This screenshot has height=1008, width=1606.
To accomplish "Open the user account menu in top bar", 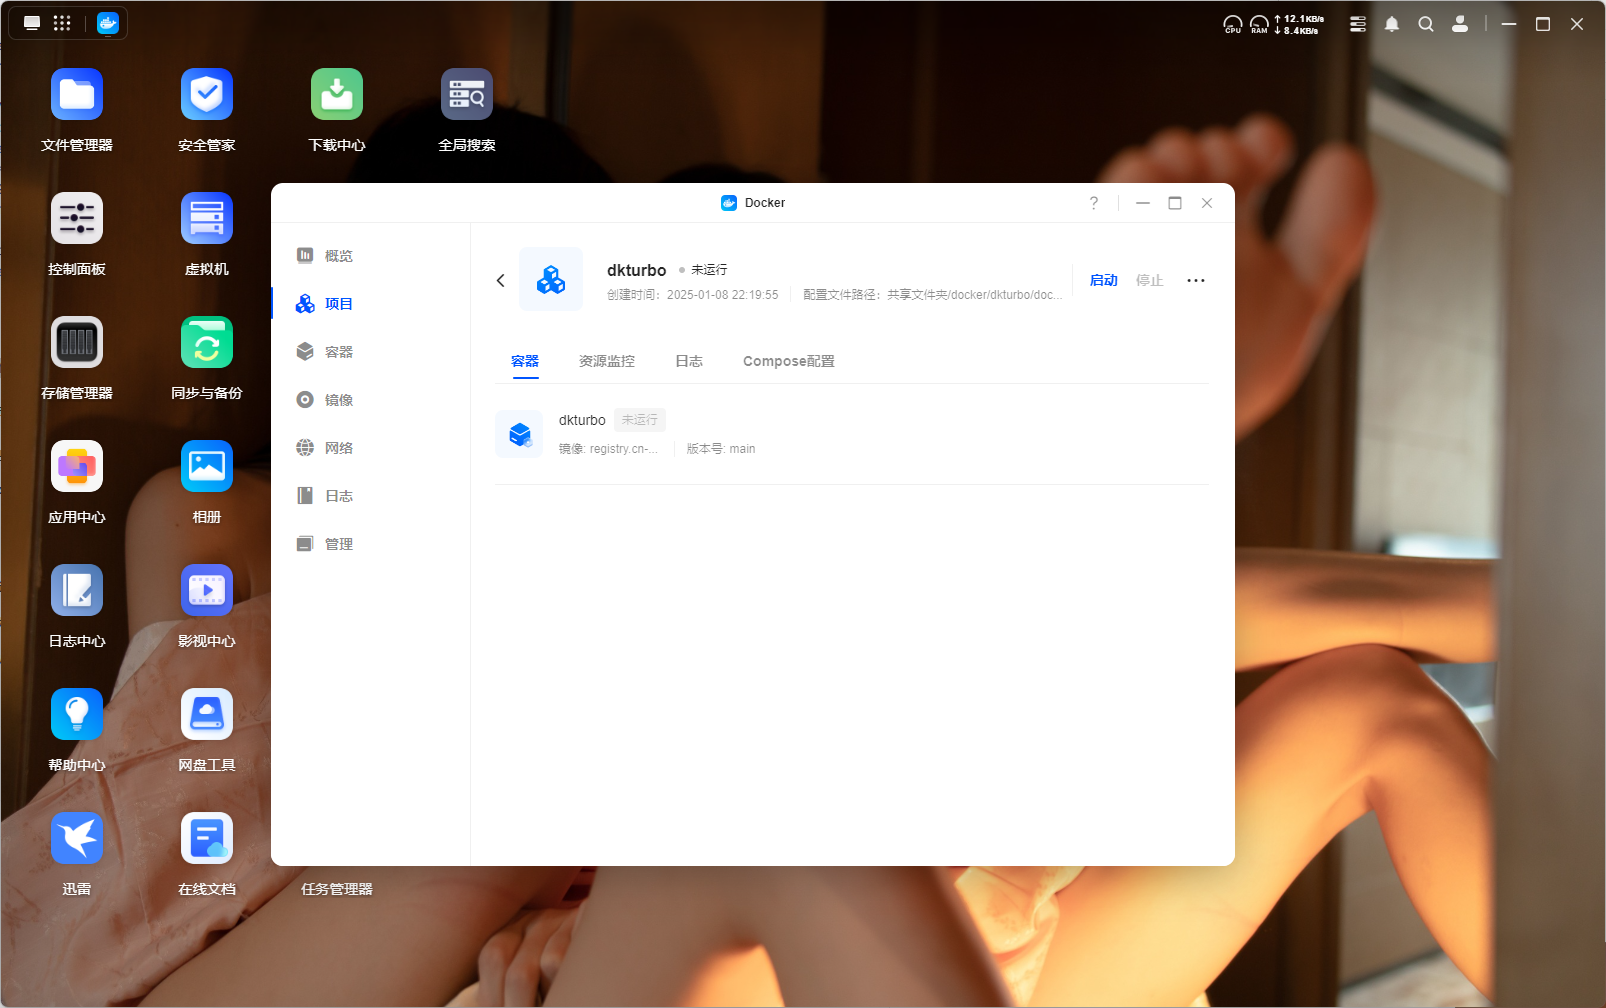I will pyautogui.click(x=1460, y=24).
